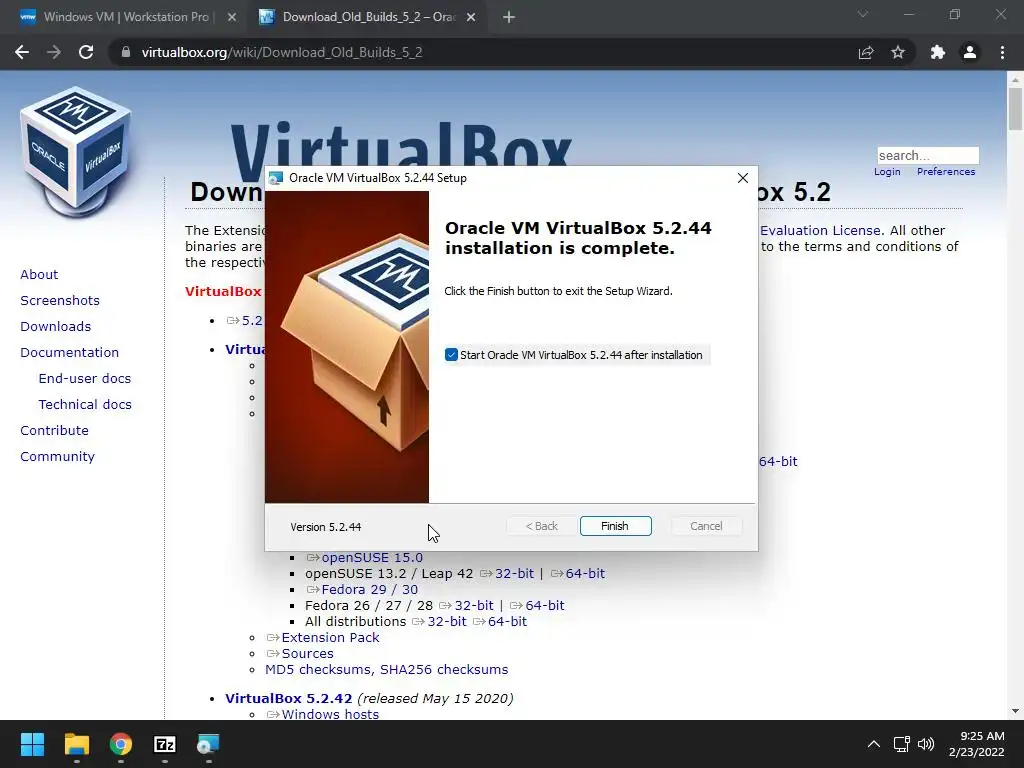Click Finish to exit the Setup Wizard
The height and width of the screenshot is (768, 1024).
click(x=615, y=526)
